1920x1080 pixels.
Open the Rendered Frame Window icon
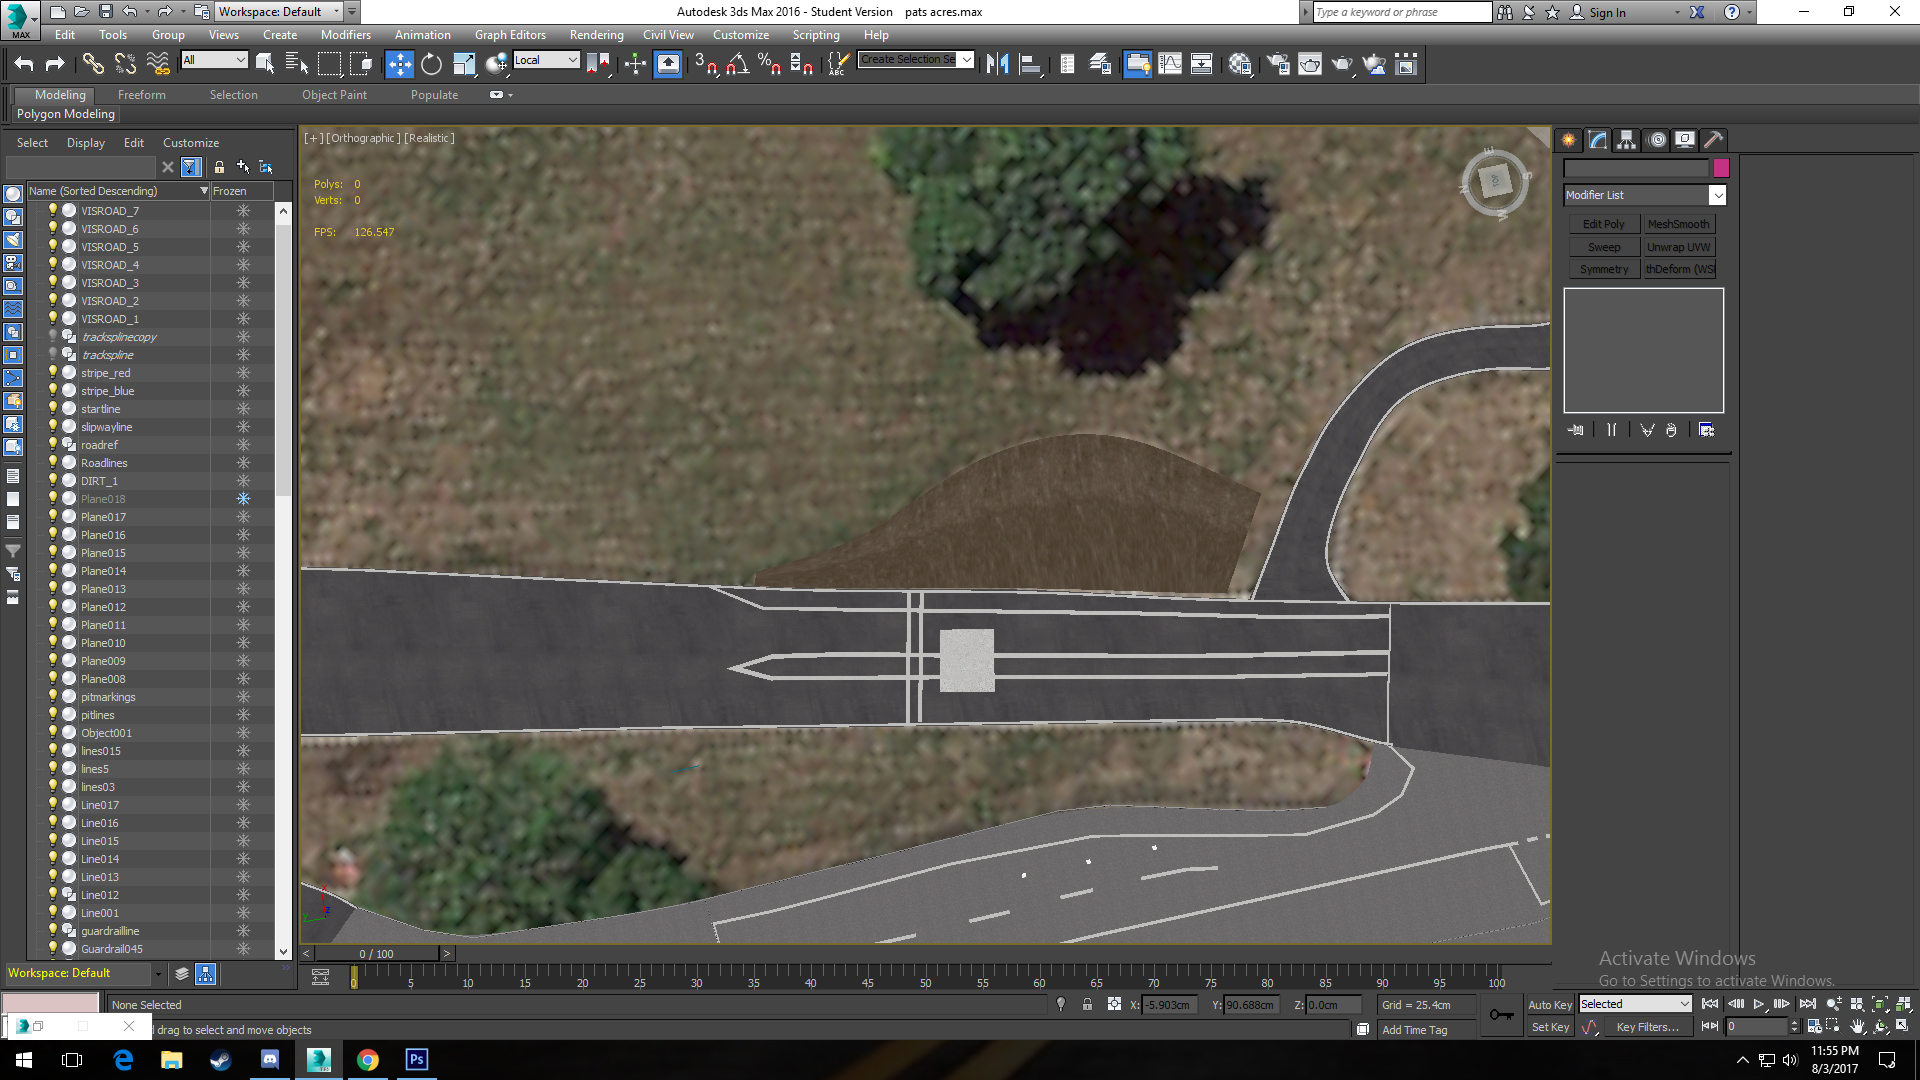(1310, 64)
